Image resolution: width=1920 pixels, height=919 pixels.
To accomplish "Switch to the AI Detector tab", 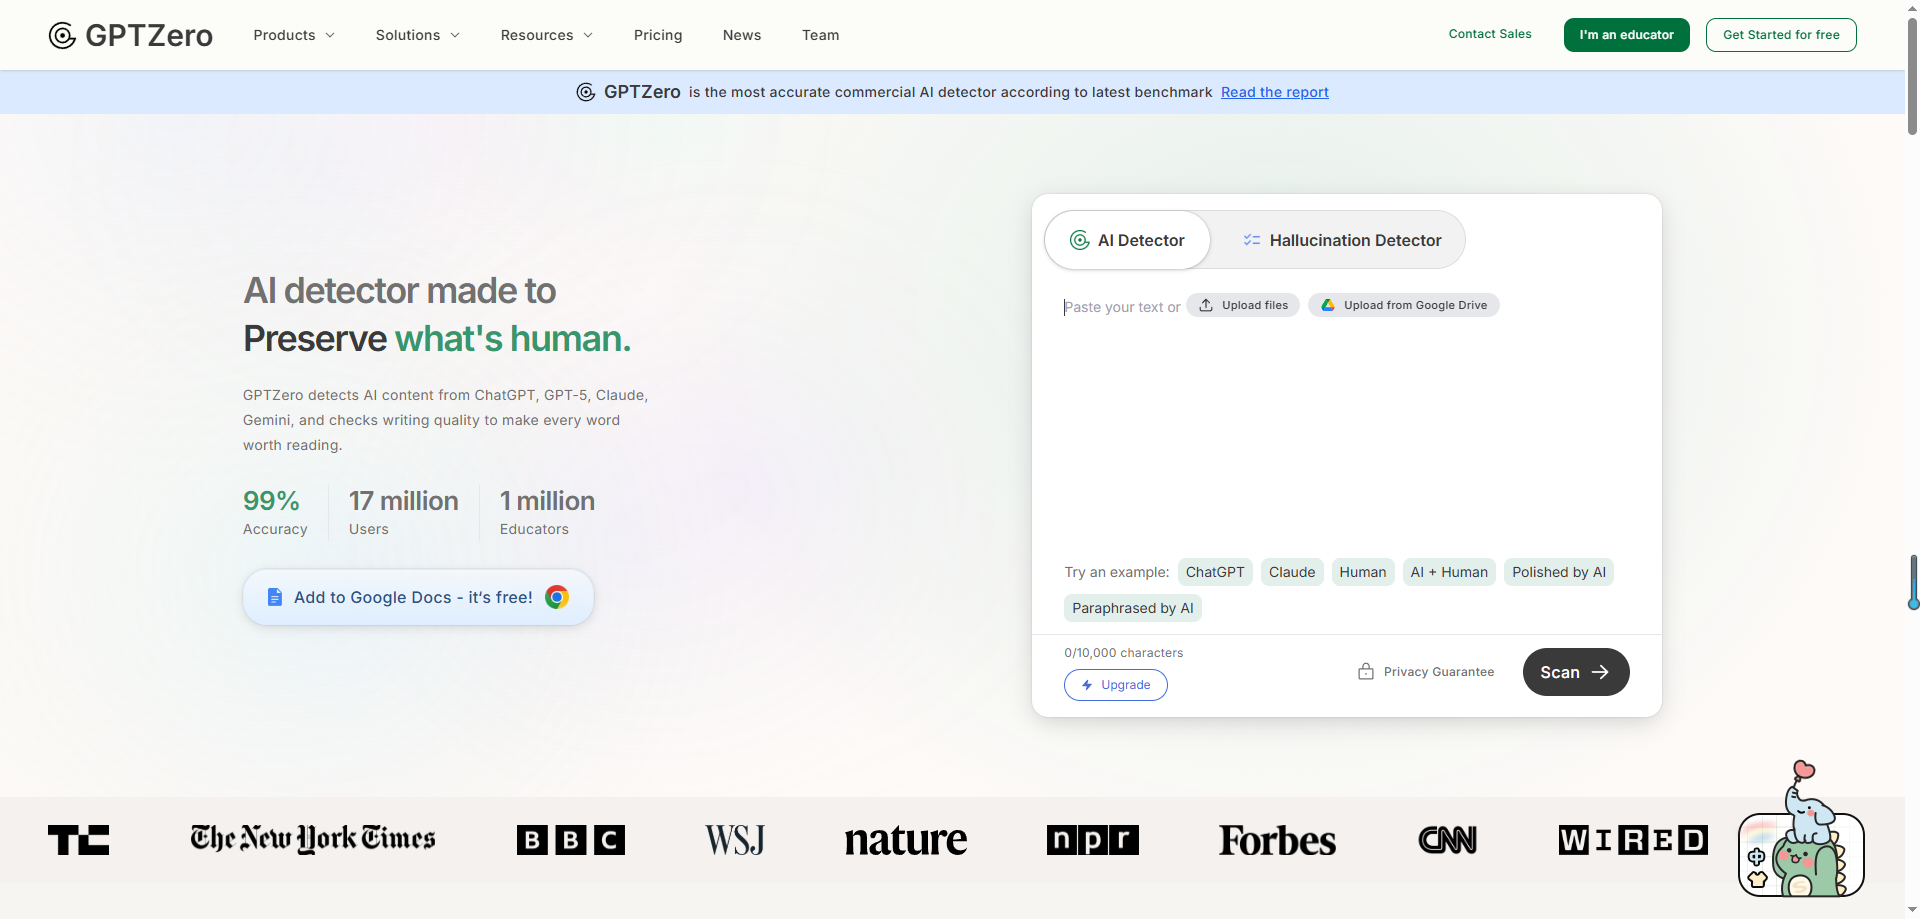I will [x=1128, y=240].
